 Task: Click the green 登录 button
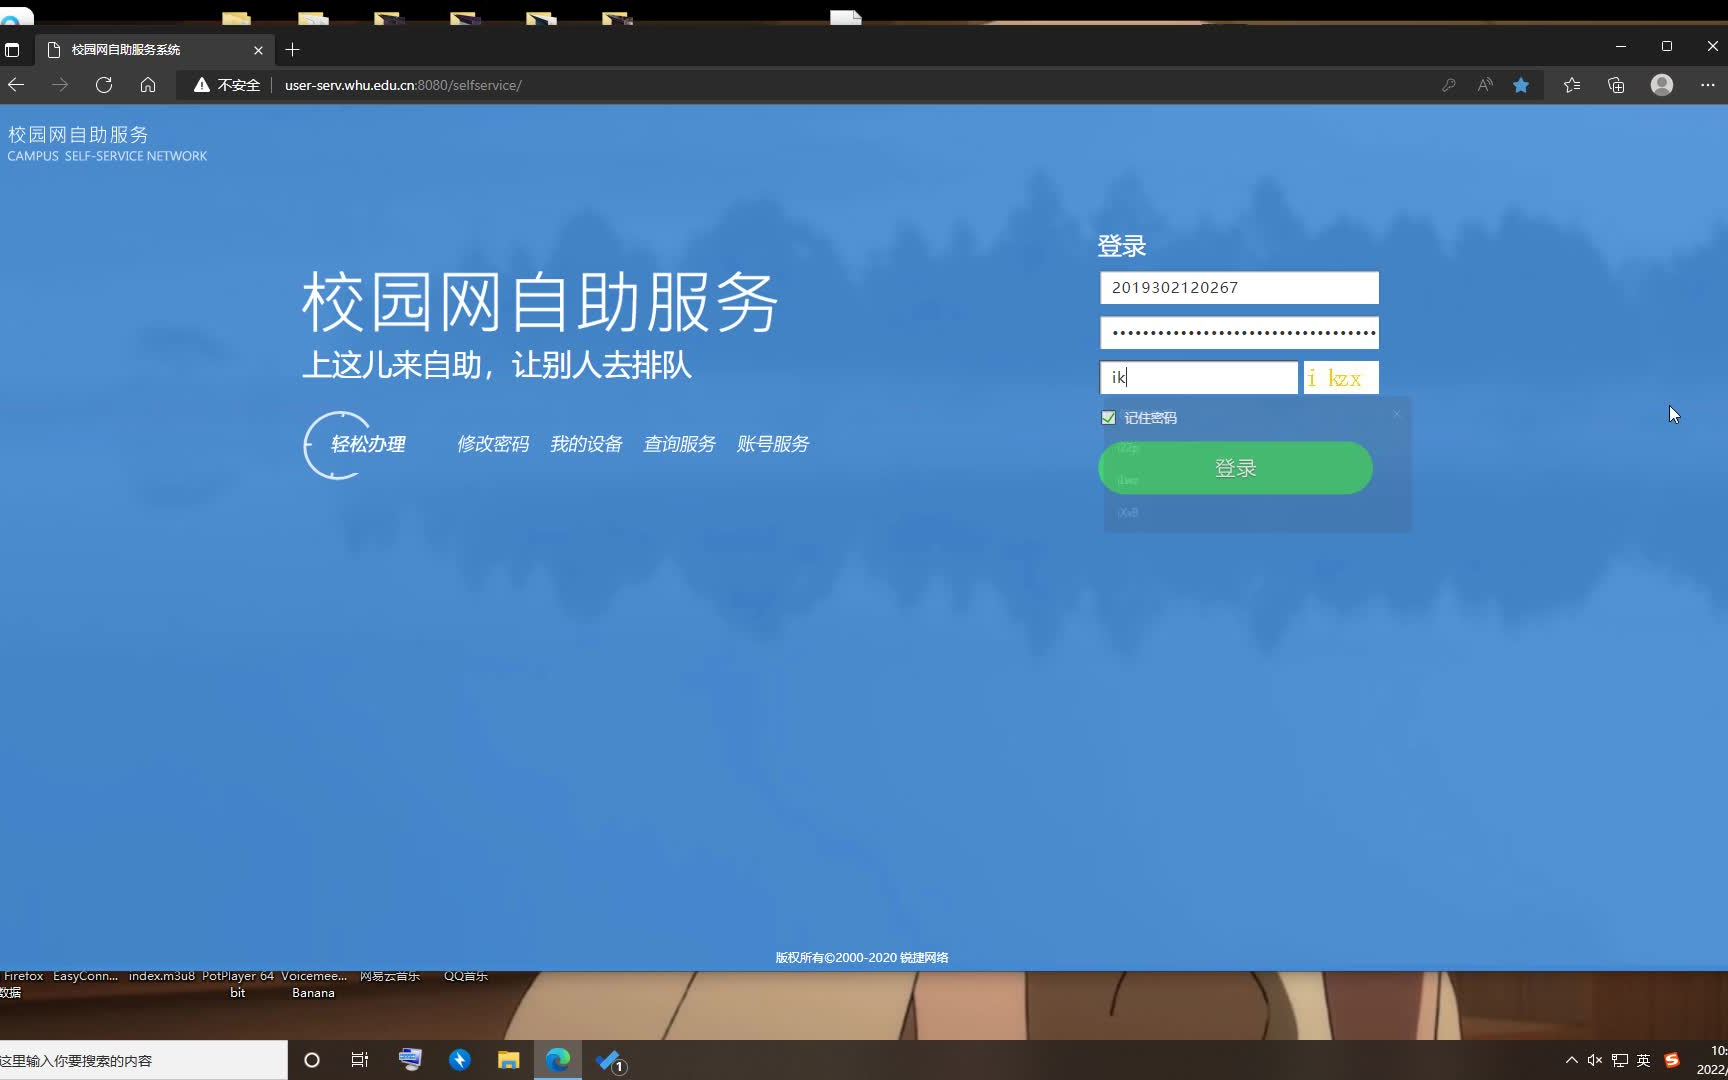pos(1235,468)
